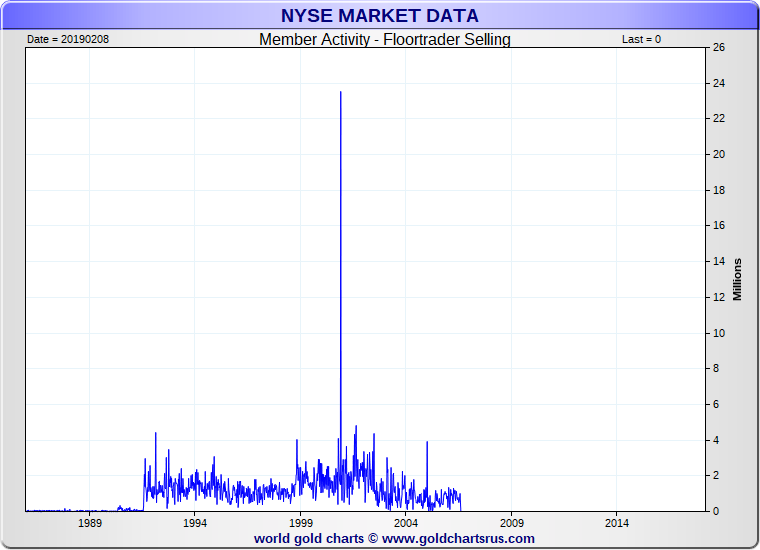Image resolution: width=760 pixels, height=550 pixels.
Task: Click the Member Activity - Floortrader Selling subtitle
Action: (385, 39)
